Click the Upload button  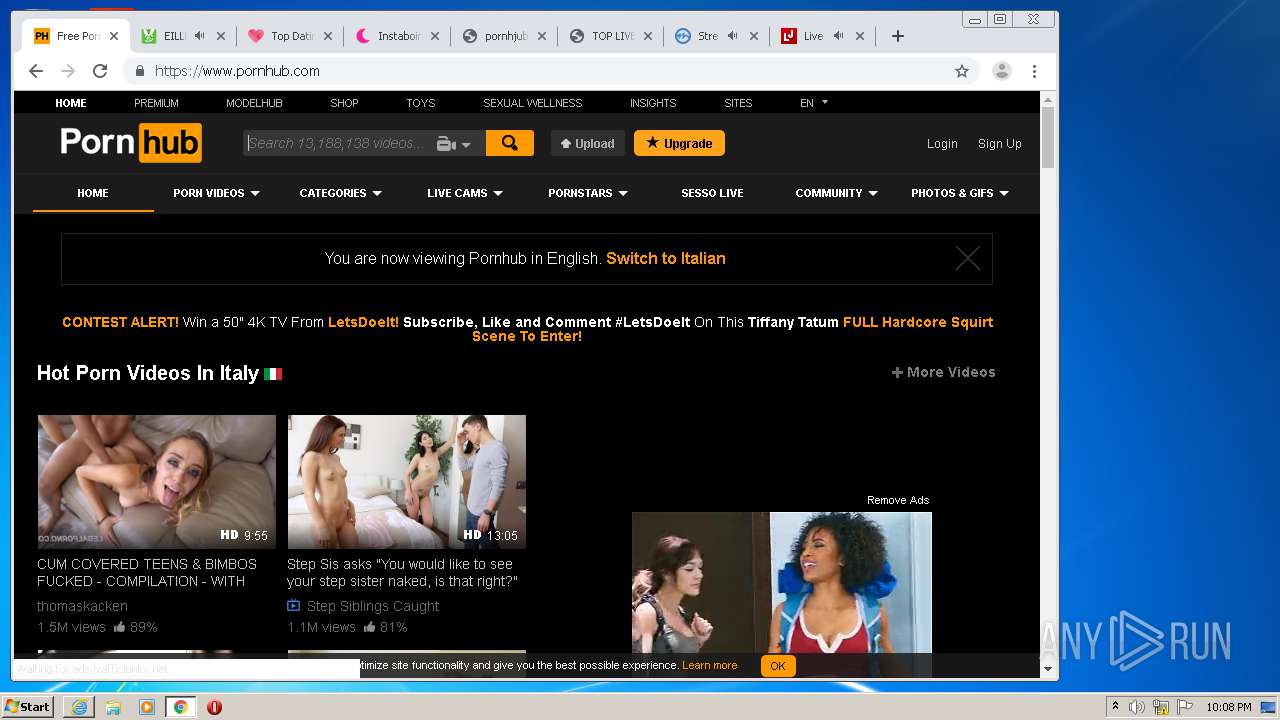588,143
